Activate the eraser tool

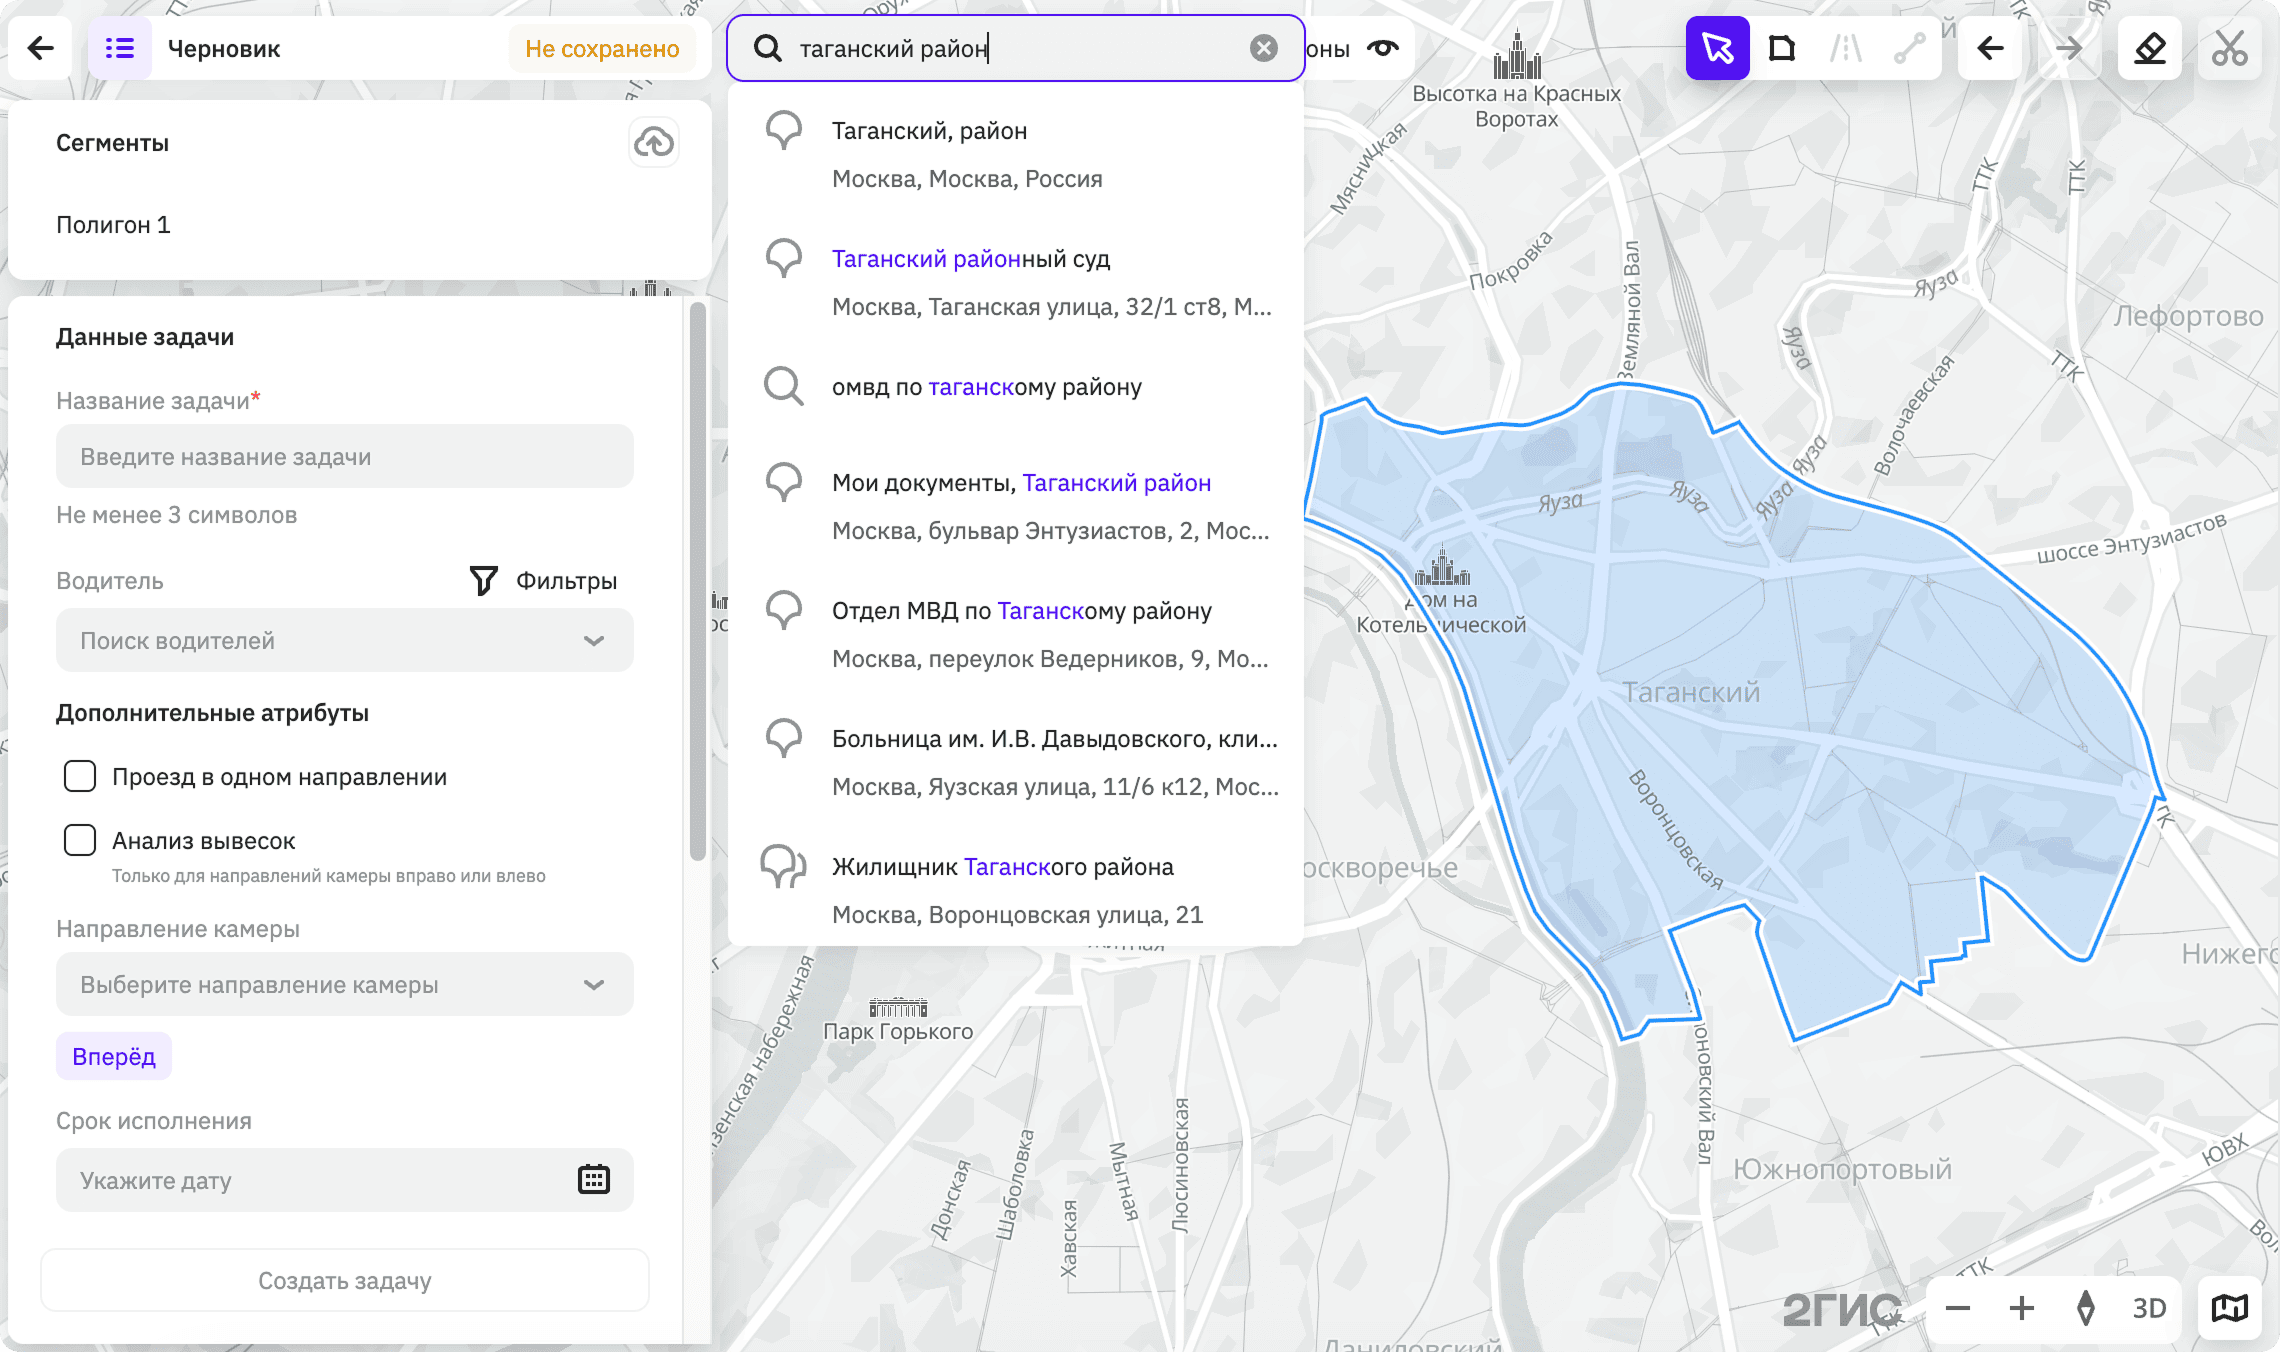point(2150,48)
